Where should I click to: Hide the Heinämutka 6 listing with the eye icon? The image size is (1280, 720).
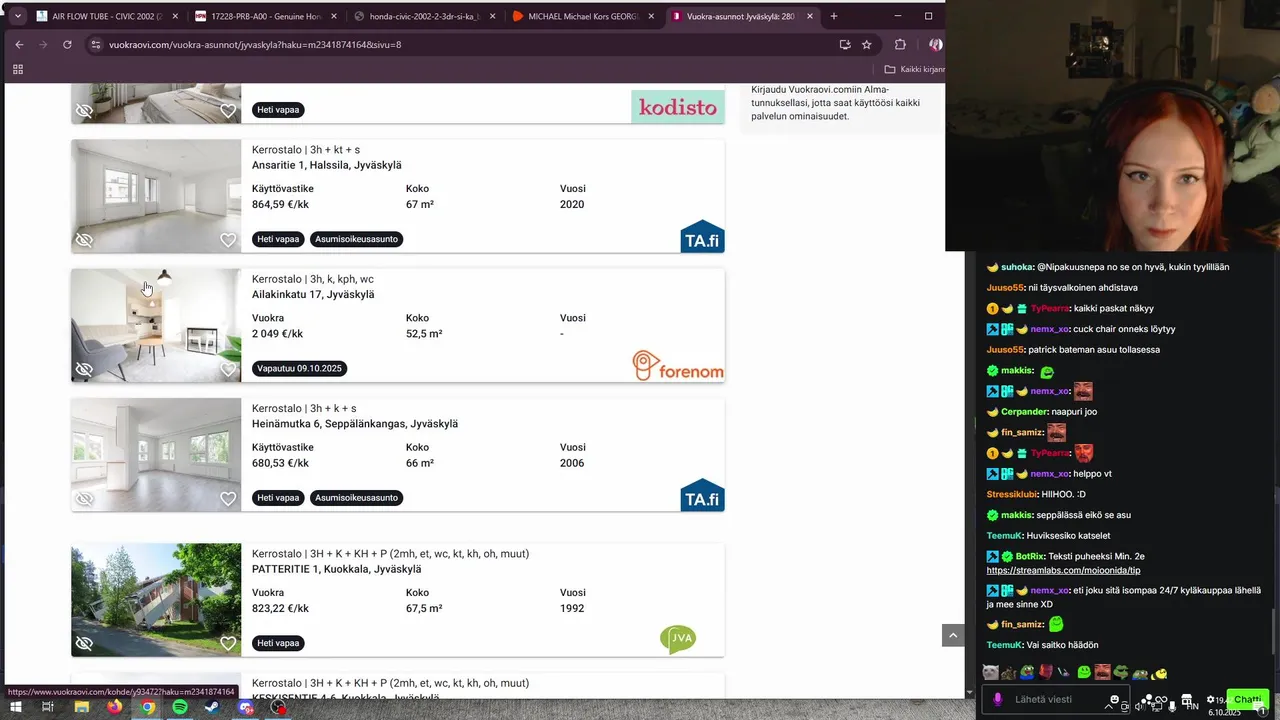pyautogui.click(x=84, y=499)
